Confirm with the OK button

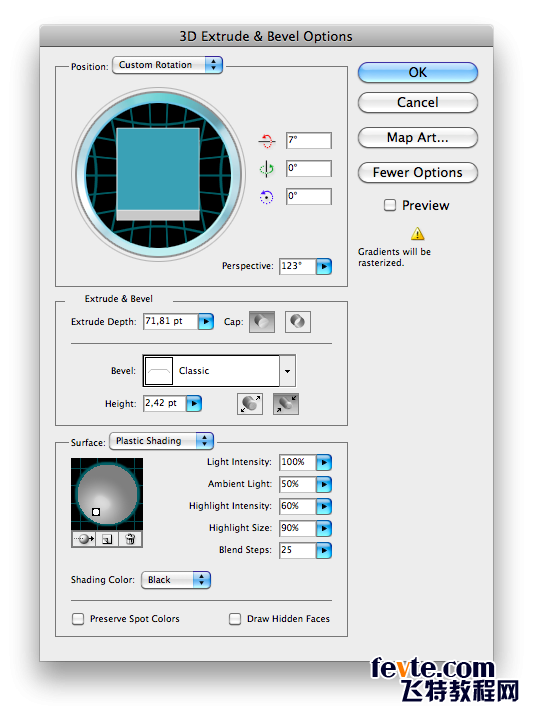coord(418,73)
